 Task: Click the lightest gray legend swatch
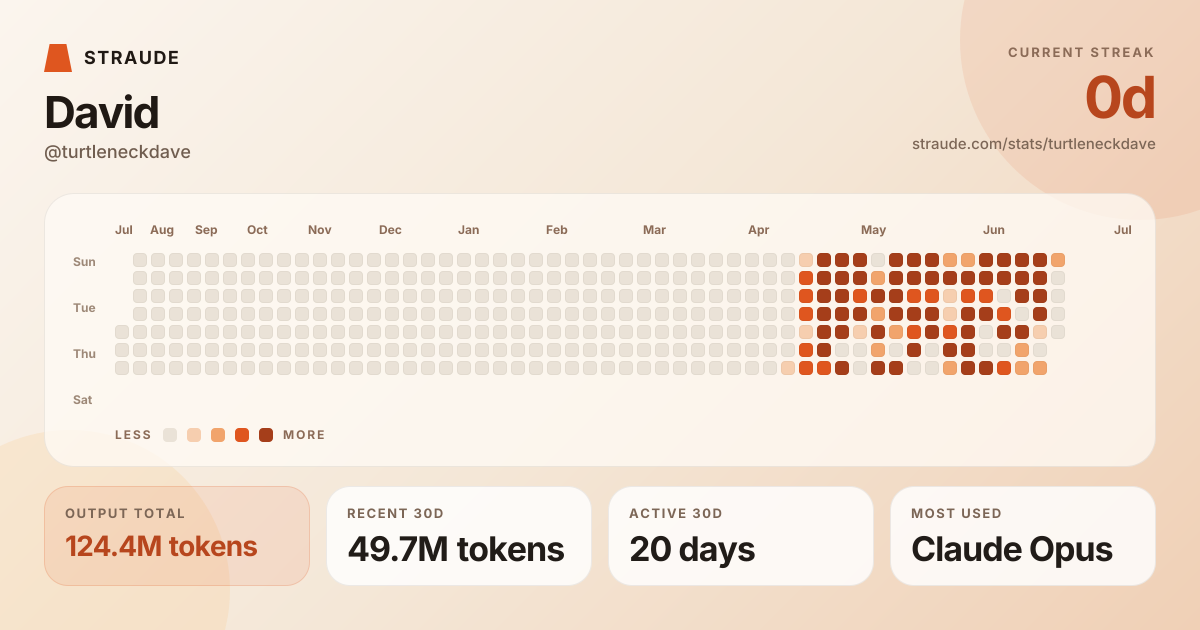point(170,435)
